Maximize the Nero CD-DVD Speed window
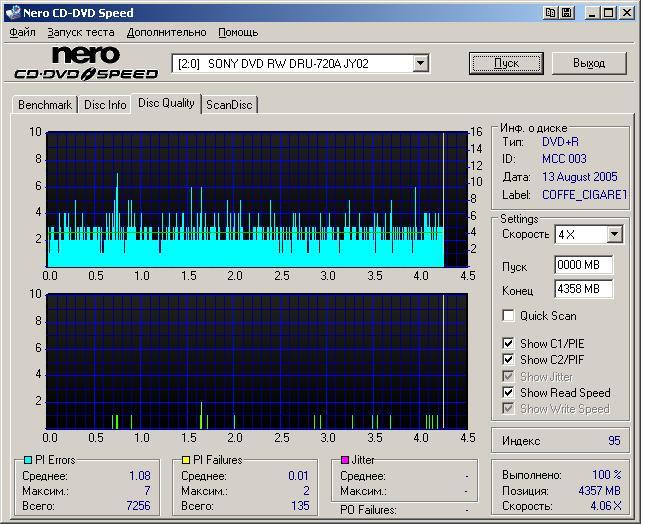The height and width of the screenshot is (524, 646). [608, 13]
